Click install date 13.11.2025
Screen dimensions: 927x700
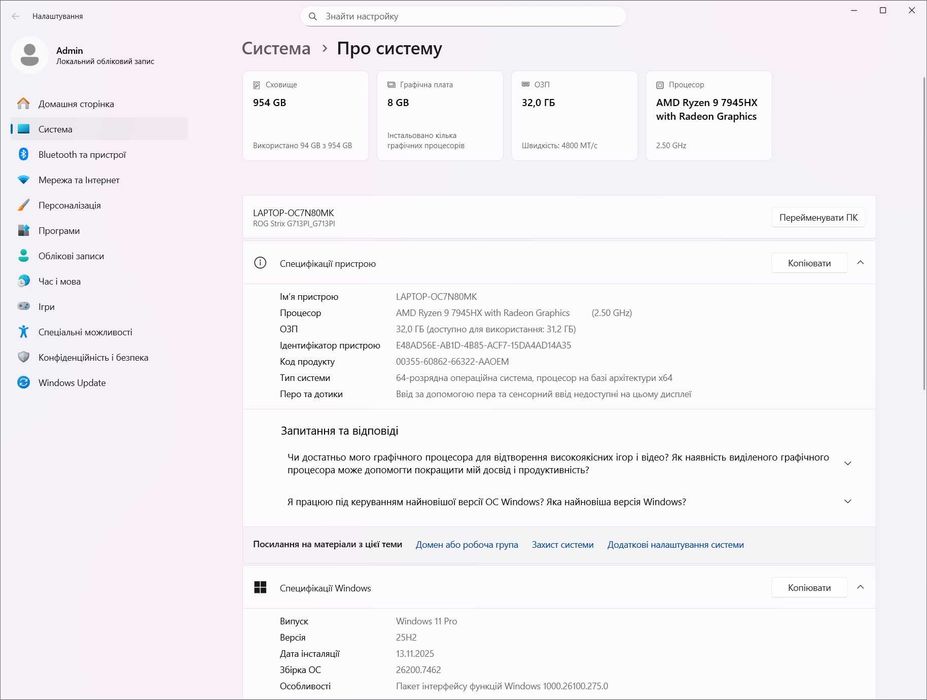click(414, 654)
